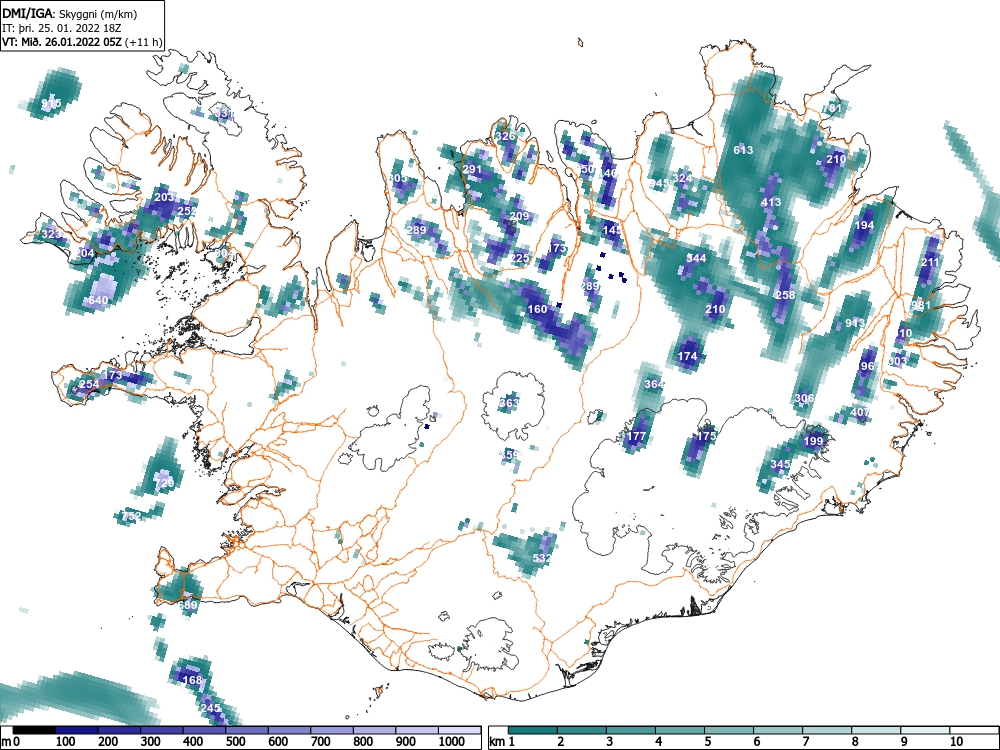Click the VT valid time line
This screenshot has height=750, width=1000.
click(82, 42)
